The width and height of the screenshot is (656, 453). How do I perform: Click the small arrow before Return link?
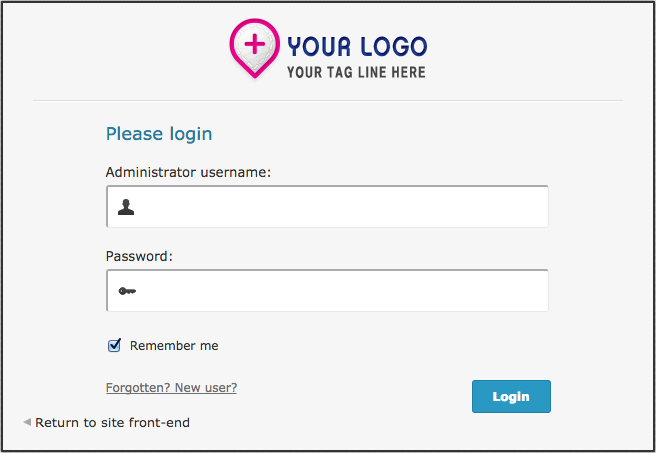click(27, 422)
